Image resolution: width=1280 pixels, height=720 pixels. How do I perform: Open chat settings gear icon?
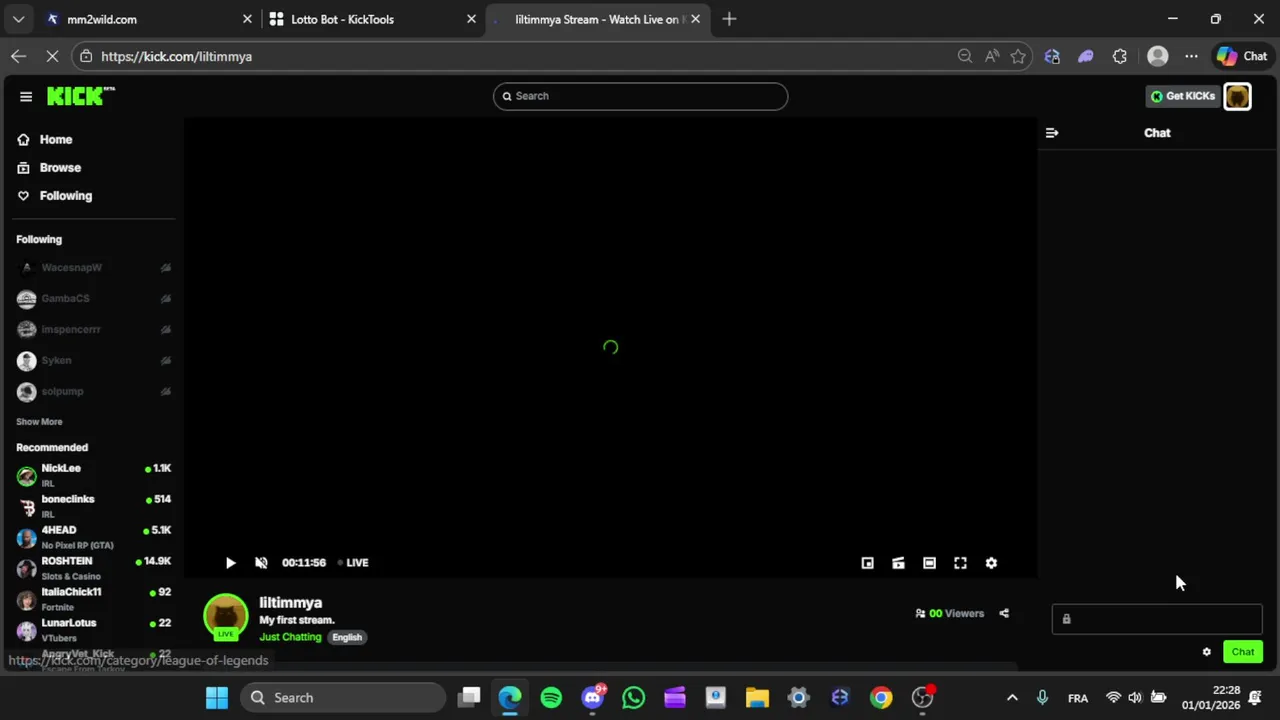click(x=1206, y=652)
